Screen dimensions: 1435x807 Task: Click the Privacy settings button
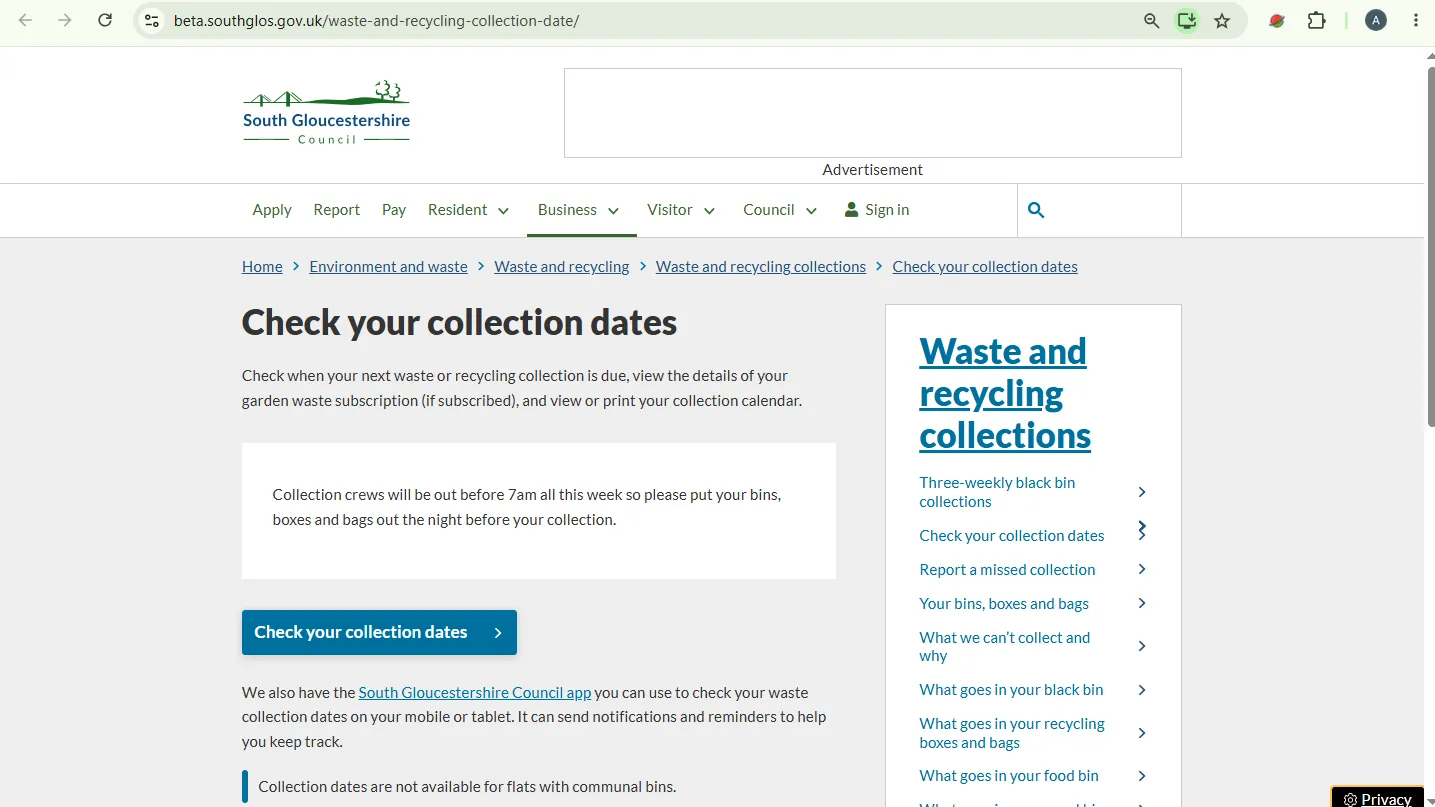coord(1377,797)
